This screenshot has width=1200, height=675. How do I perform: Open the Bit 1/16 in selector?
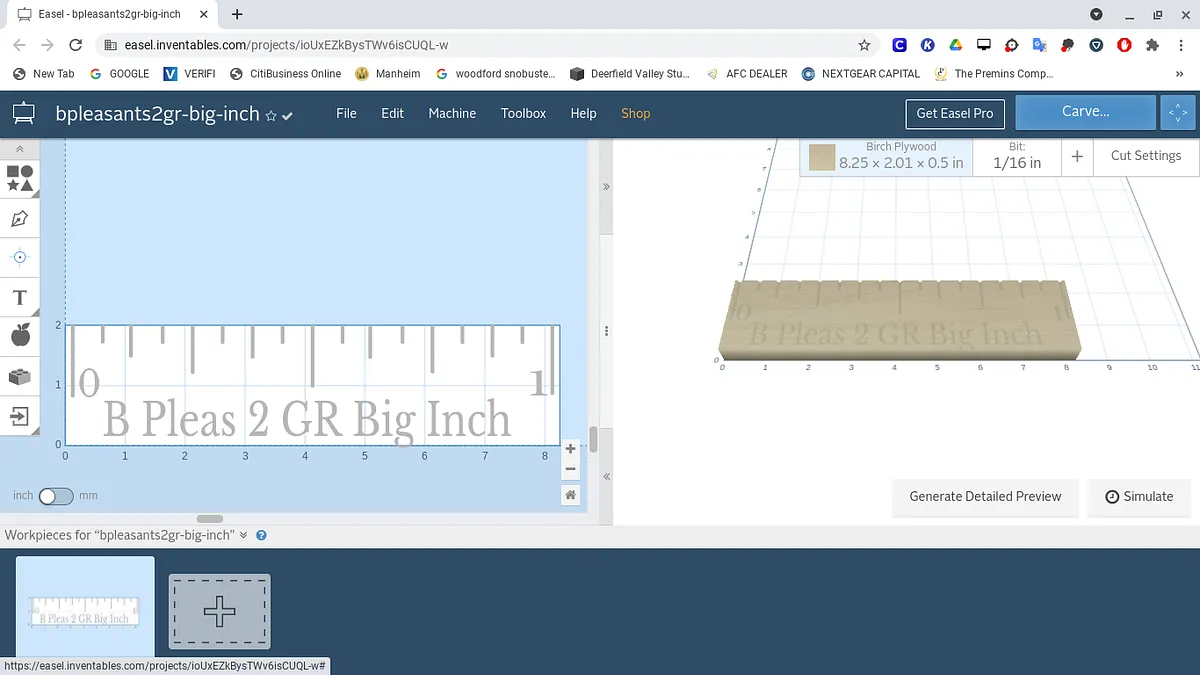[x=1016, y=156]
